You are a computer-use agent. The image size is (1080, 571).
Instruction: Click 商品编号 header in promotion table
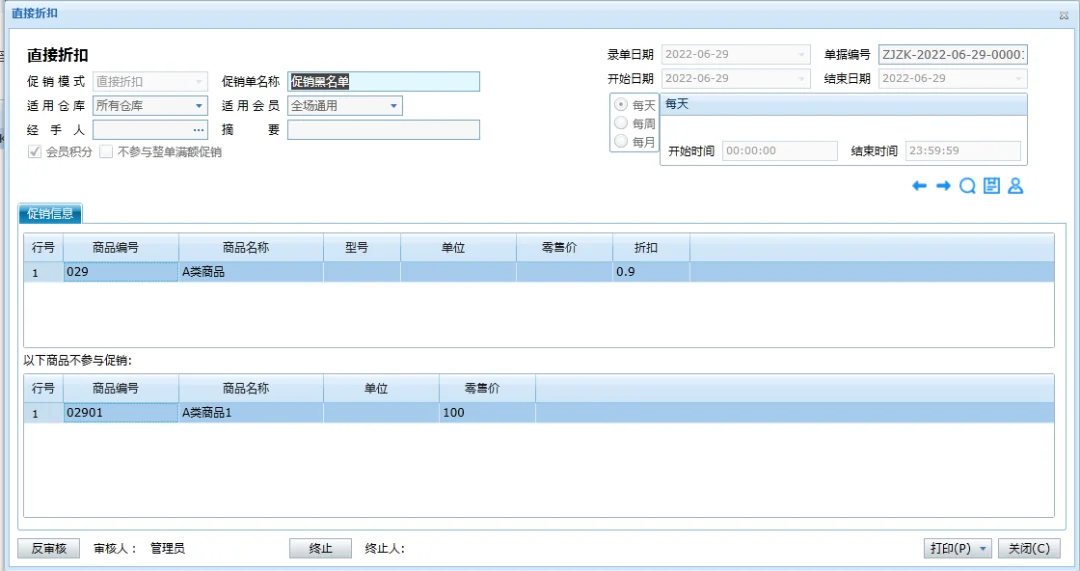point(121,247)
